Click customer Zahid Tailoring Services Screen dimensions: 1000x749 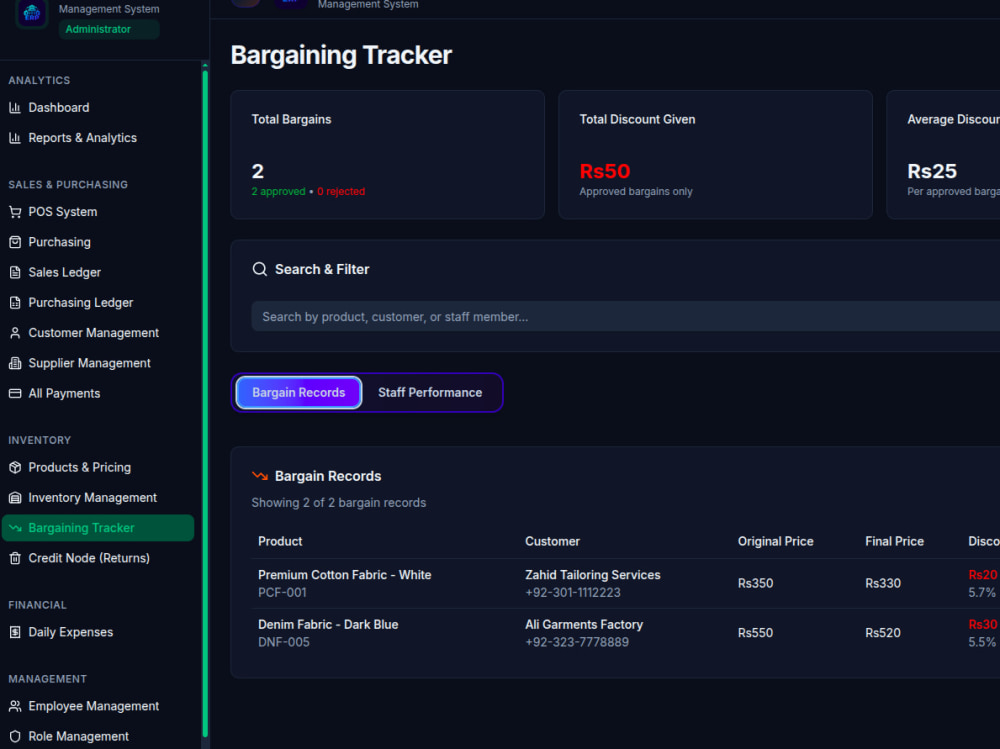click(592, 575)
